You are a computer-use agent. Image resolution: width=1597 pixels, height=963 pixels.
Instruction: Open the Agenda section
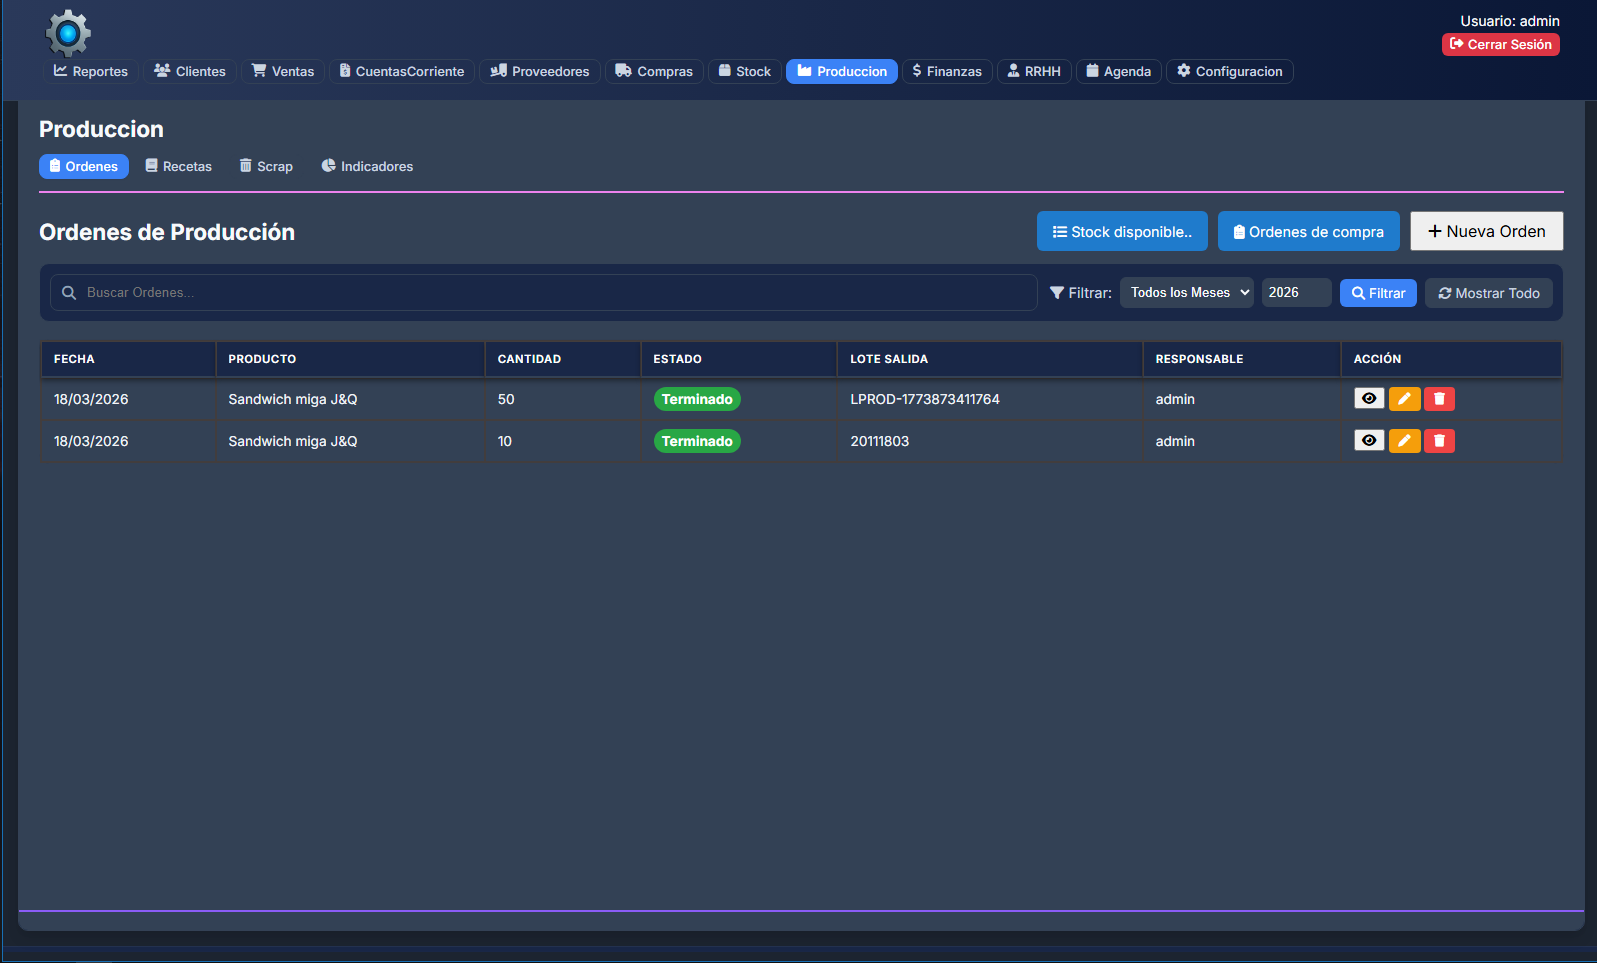[x=1119, y=71]
